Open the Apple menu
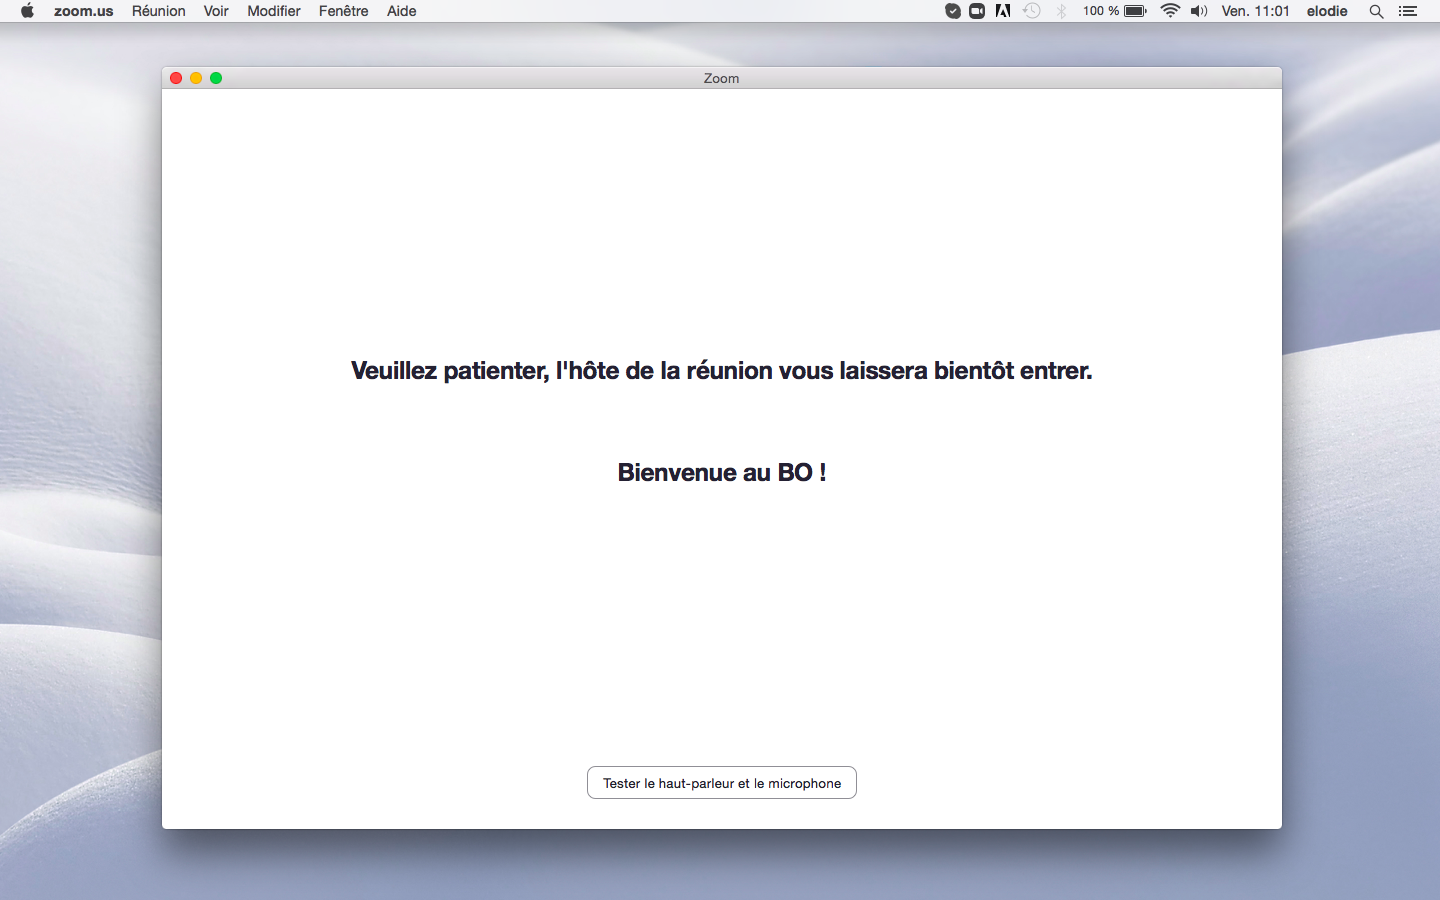Image resolution: width=1440 pixels, height=900 pixels. (x=27, y=11)
